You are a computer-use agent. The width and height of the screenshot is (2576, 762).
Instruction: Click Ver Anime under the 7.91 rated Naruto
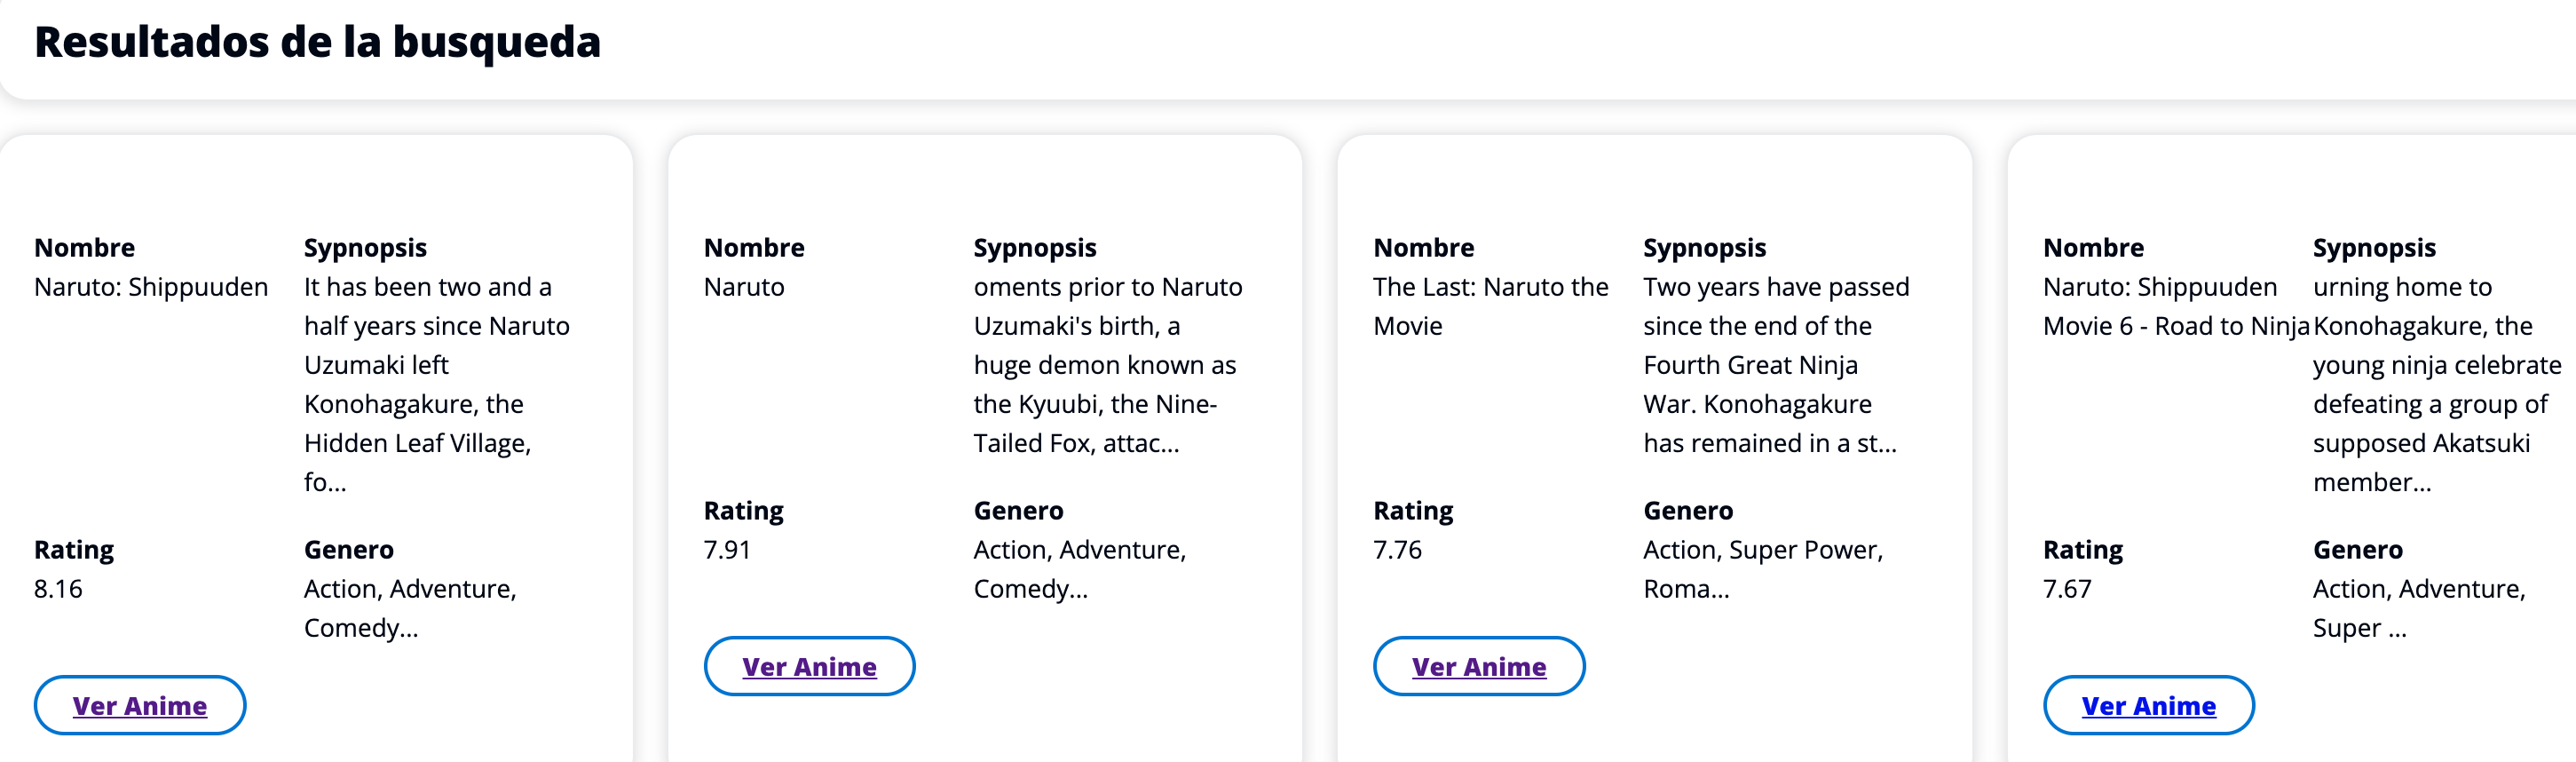808,666
